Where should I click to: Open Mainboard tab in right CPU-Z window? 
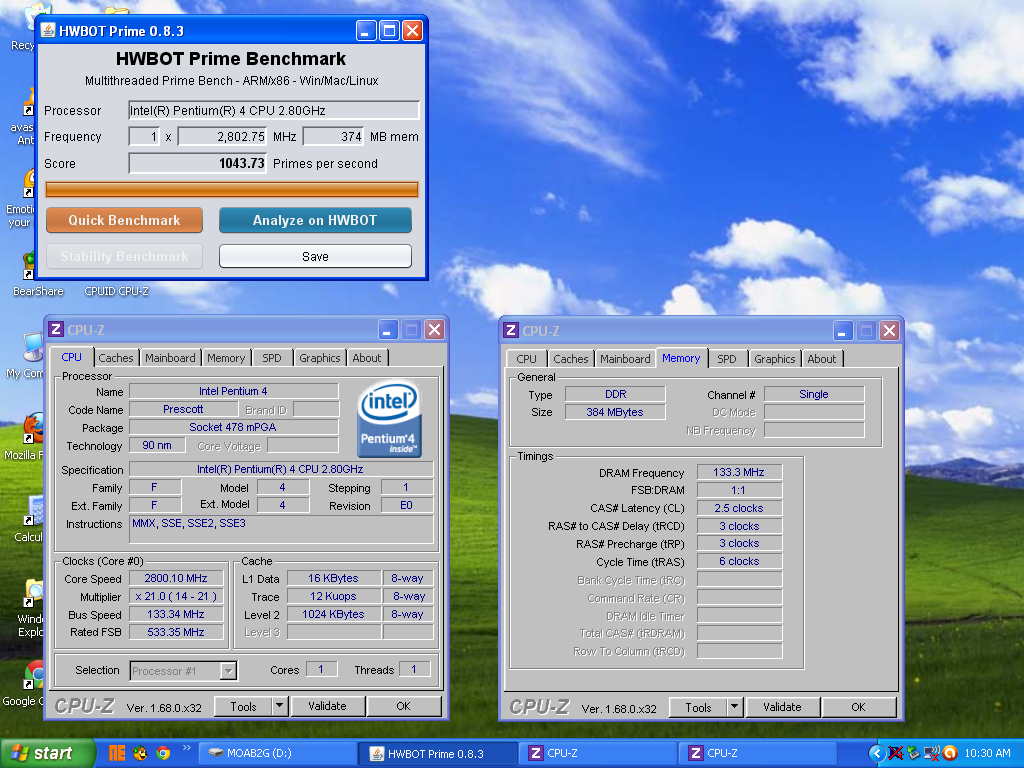pos(625,359)
